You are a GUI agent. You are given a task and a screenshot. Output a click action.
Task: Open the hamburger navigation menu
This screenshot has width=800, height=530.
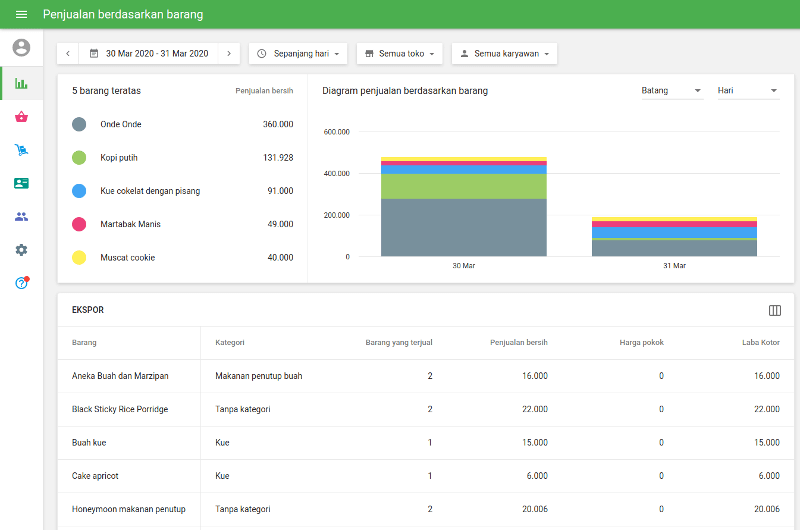pos(21,15)
